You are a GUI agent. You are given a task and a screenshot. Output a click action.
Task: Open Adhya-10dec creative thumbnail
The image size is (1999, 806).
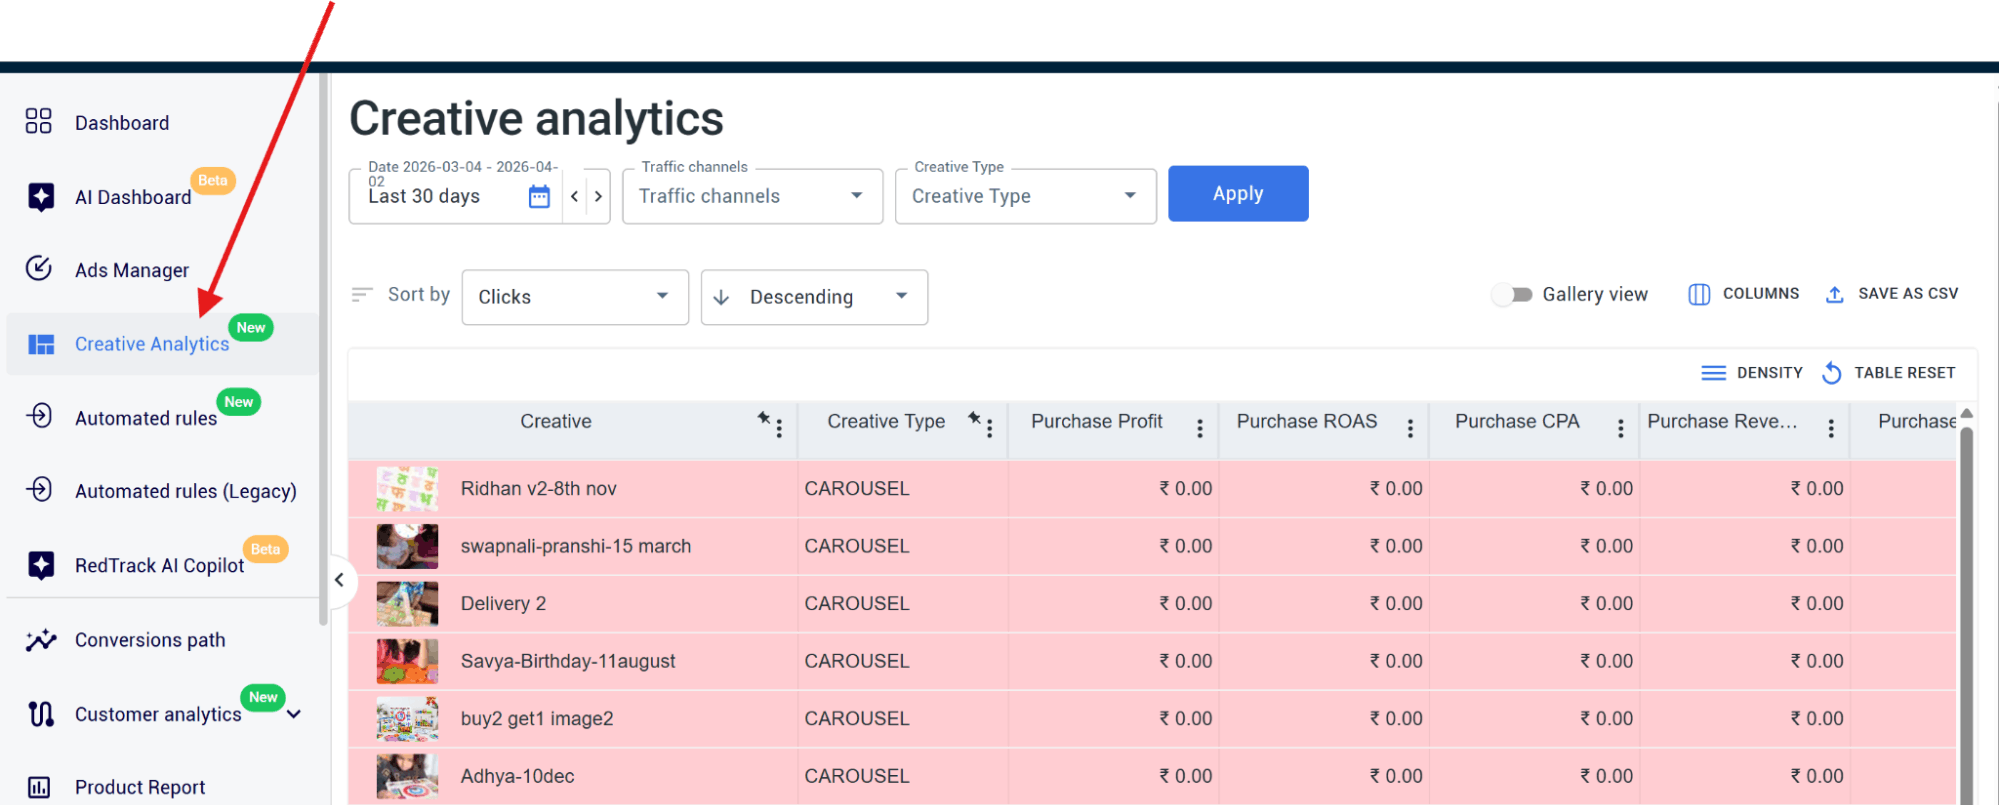(x=407, y=776)
